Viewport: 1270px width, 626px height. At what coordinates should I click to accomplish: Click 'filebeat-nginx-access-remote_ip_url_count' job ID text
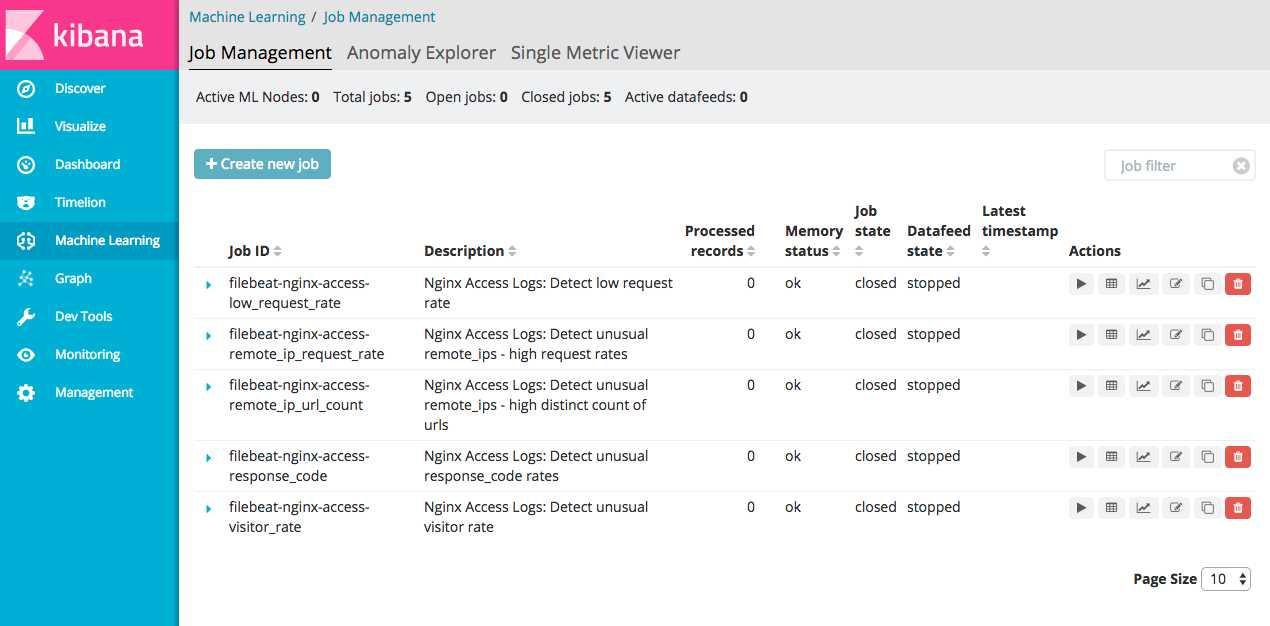(x=299, y=395)
